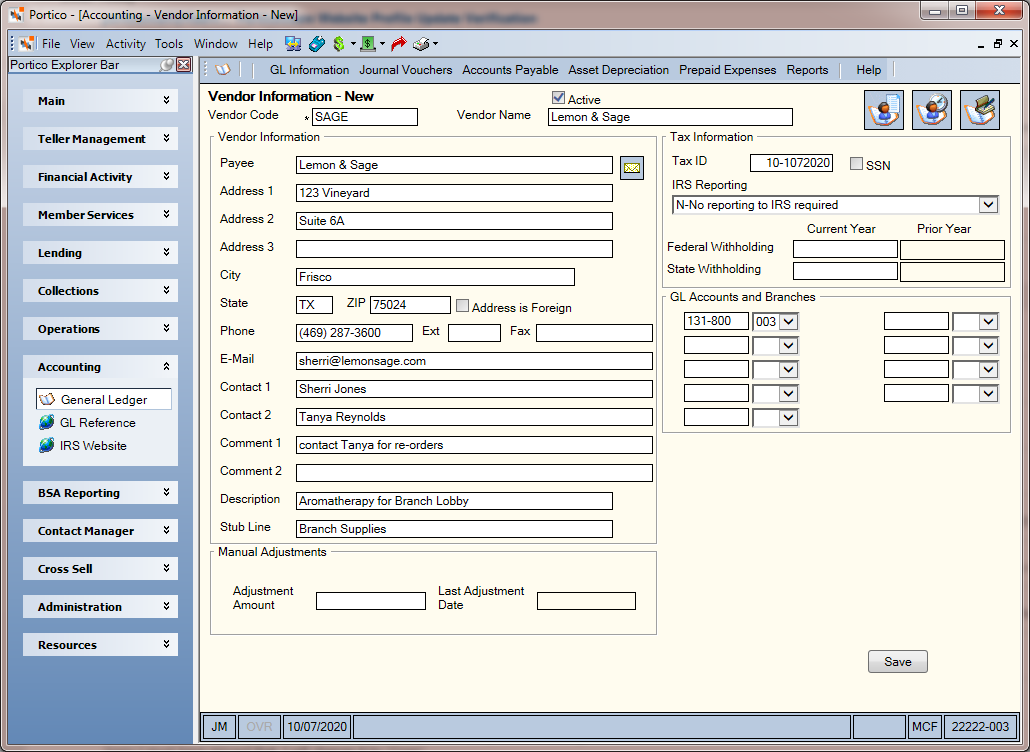Click the Comment 2 input field

(x=474, y=473)
